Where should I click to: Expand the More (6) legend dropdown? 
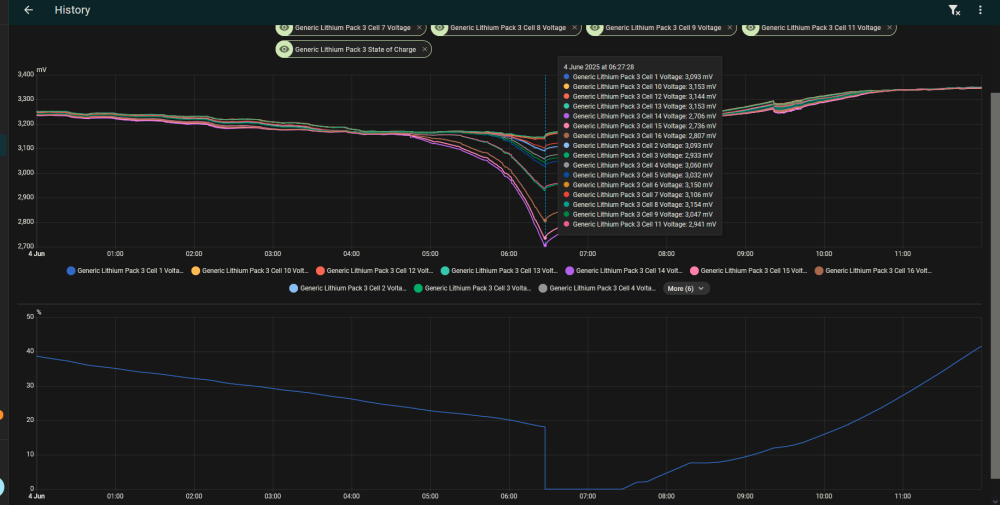coord(686,288)
